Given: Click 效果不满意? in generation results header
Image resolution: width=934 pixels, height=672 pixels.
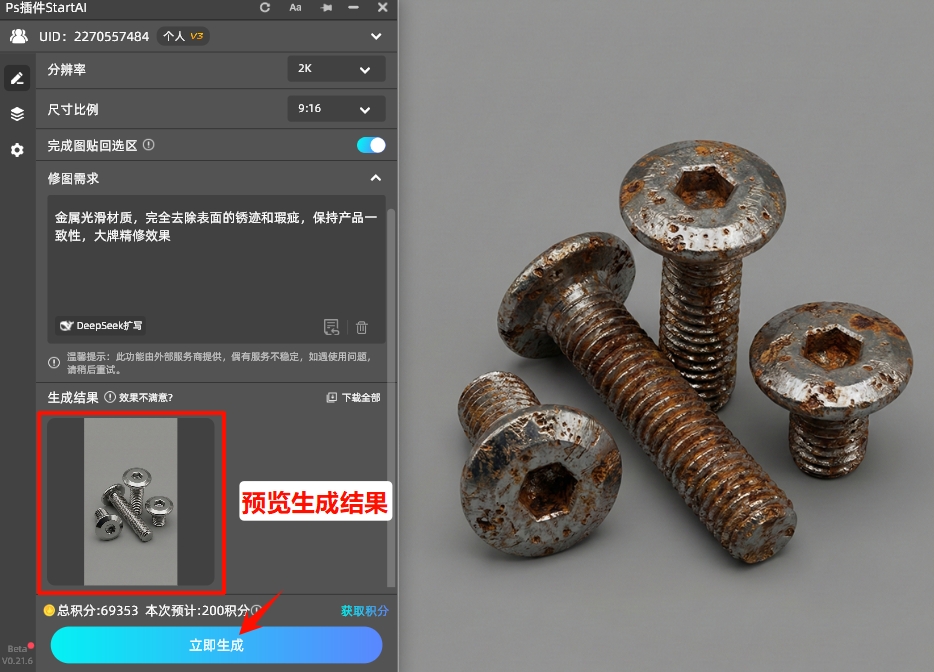Looking at the screenshot, I should click(x=146, y=397).
